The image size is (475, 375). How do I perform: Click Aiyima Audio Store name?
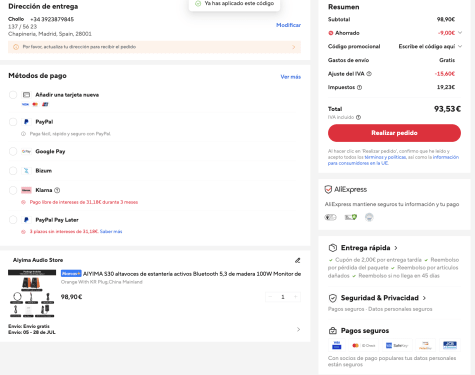[x=38, y=260]
